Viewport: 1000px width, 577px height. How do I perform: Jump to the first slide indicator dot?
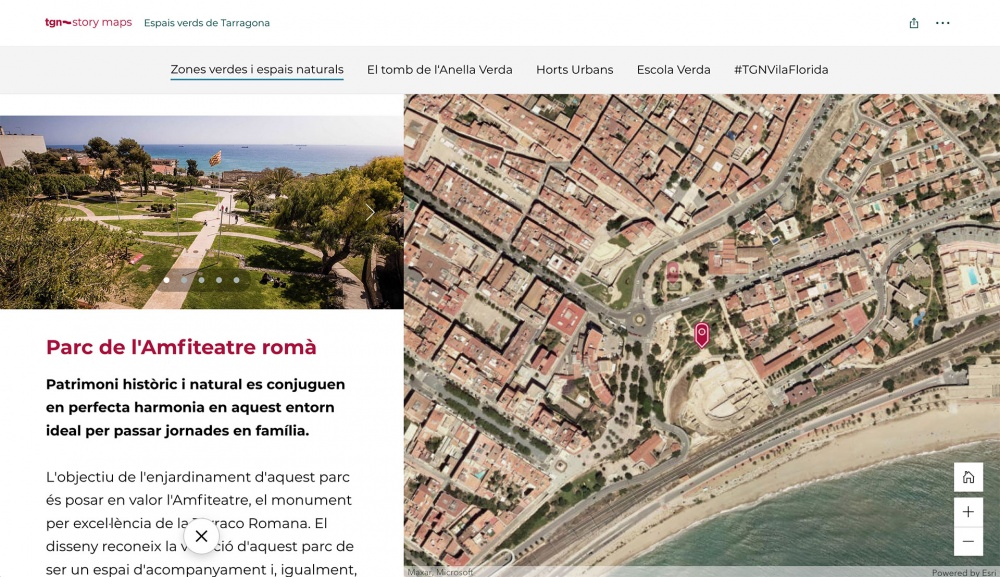166,281
